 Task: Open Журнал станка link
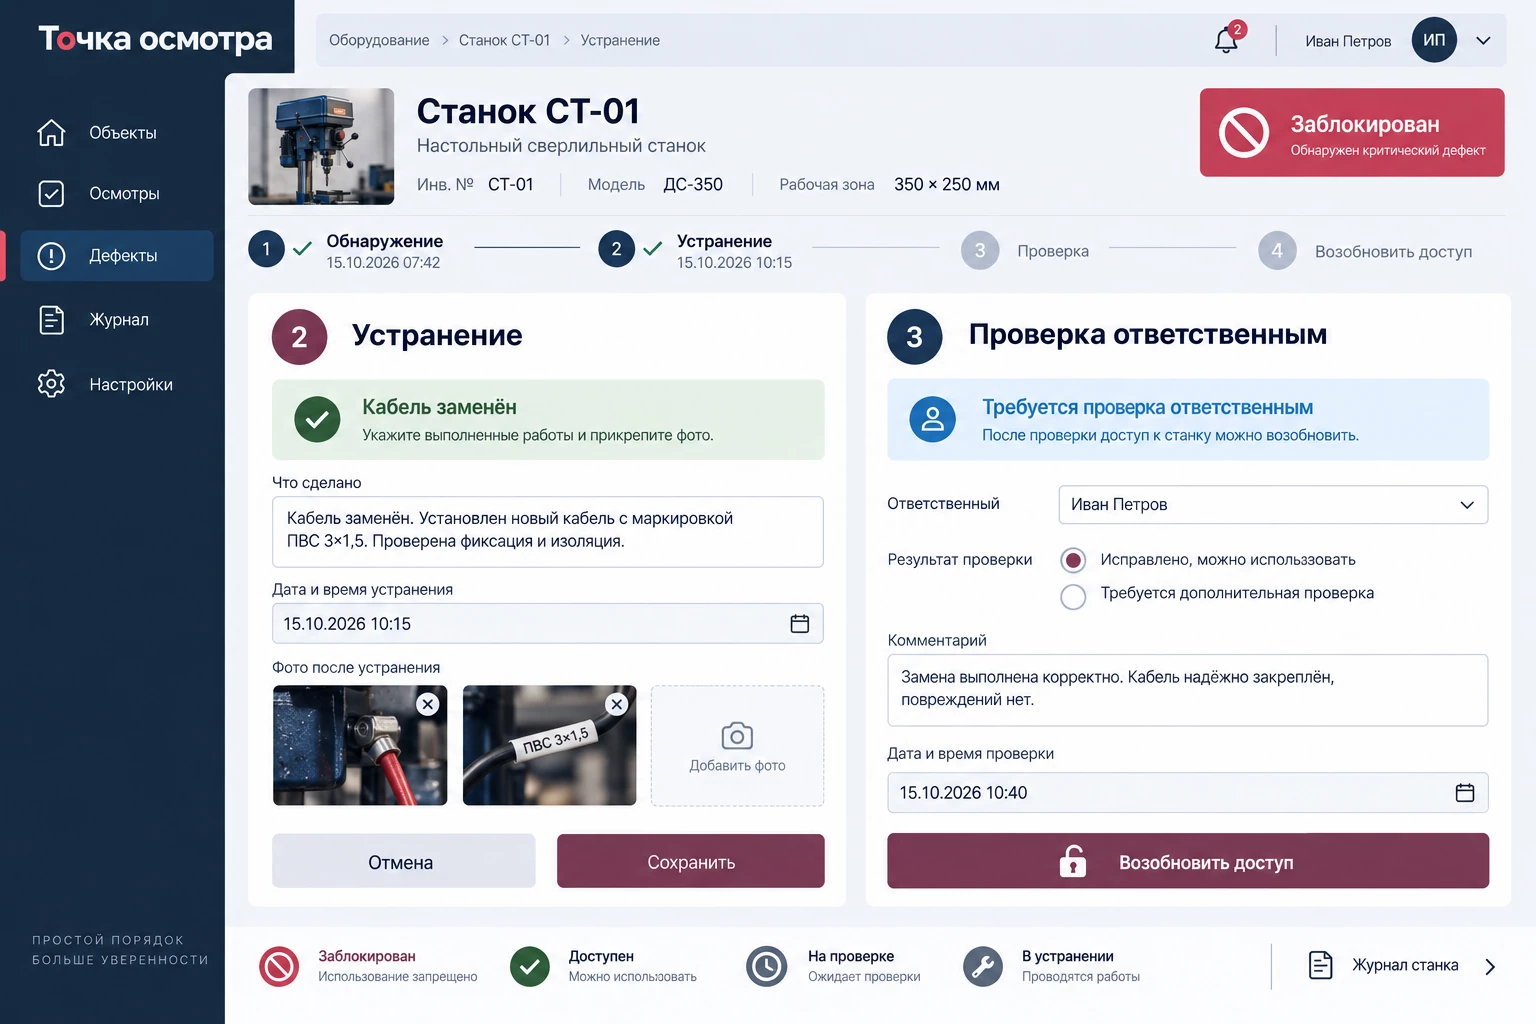pos(1404,966)
